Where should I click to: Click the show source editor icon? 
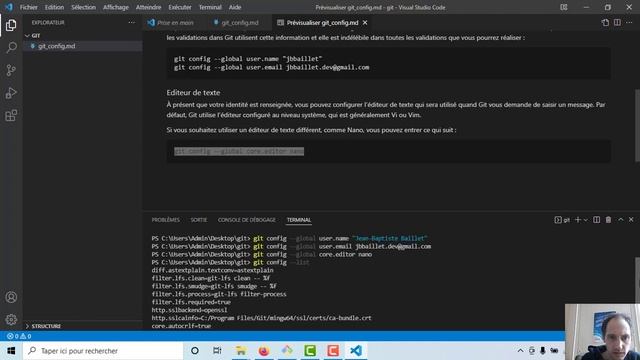605,22
